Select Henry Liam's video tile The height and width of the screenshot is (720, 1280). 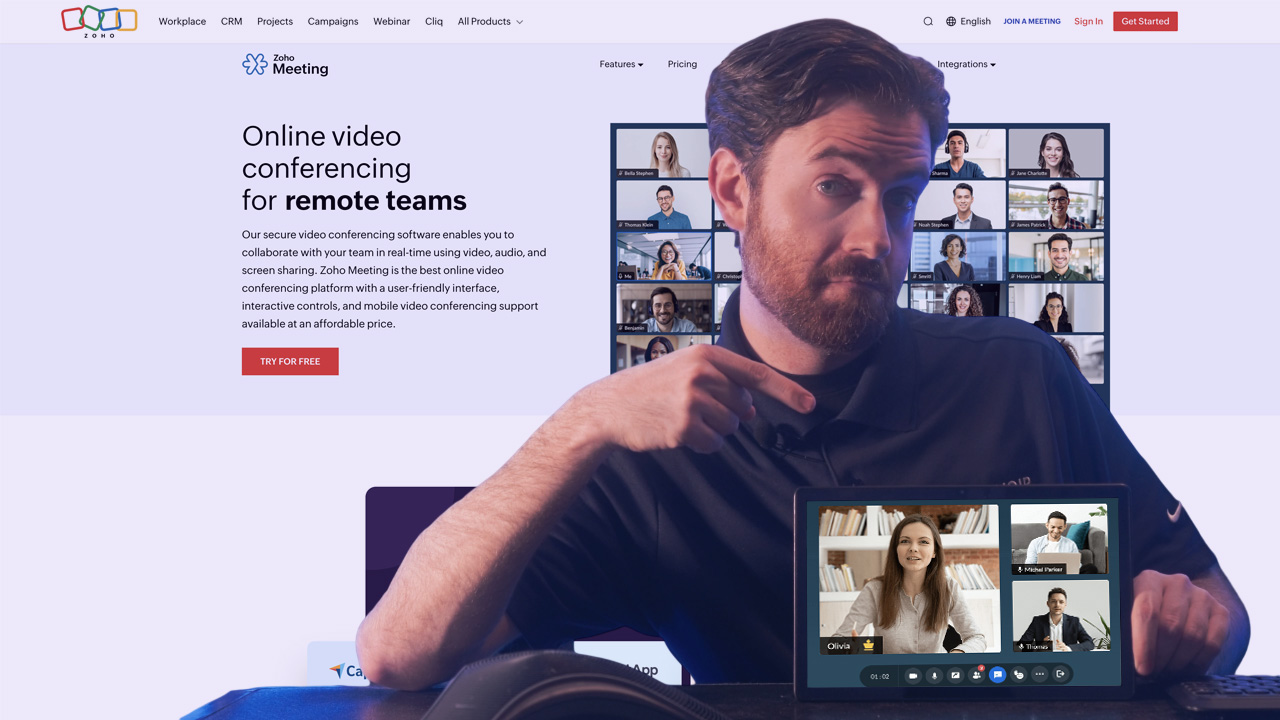(1056, 257)
